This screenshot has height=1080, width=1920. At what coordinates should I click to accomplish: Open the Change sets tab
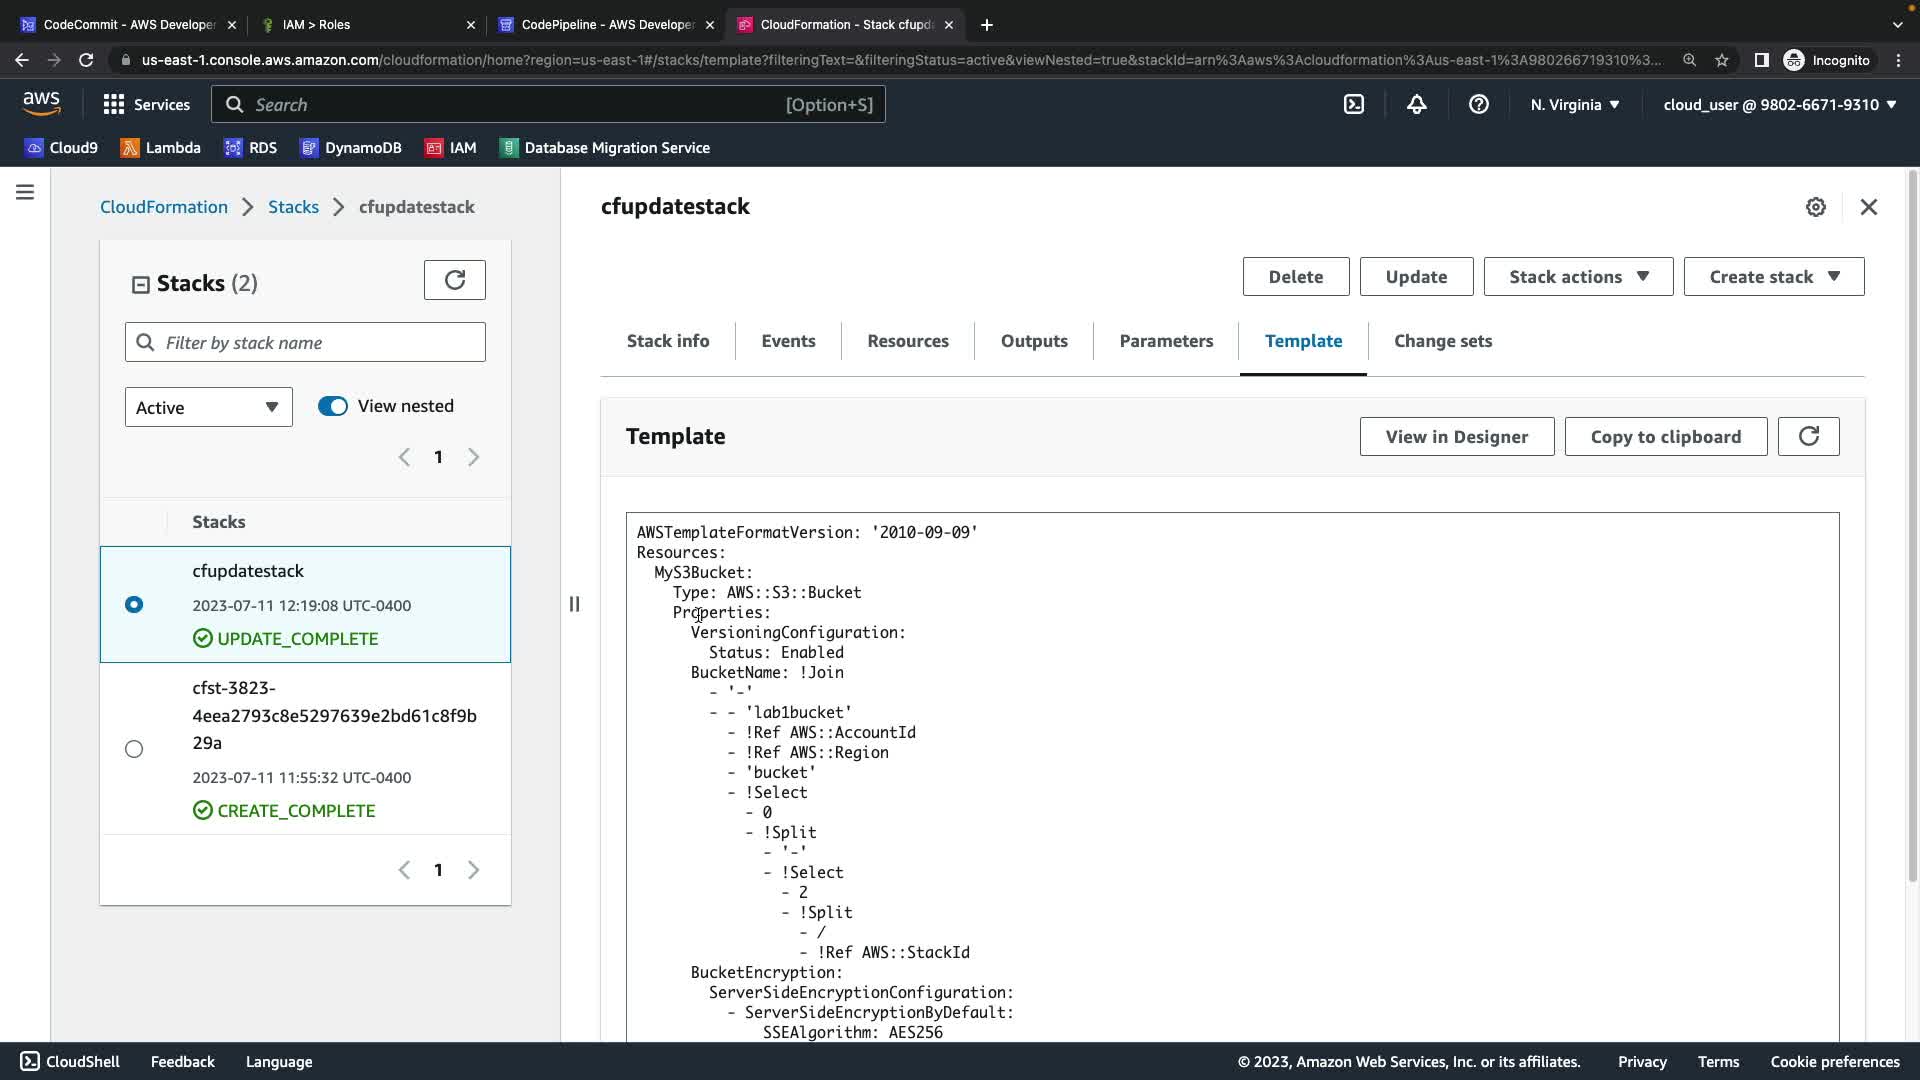coord(1442,341)
